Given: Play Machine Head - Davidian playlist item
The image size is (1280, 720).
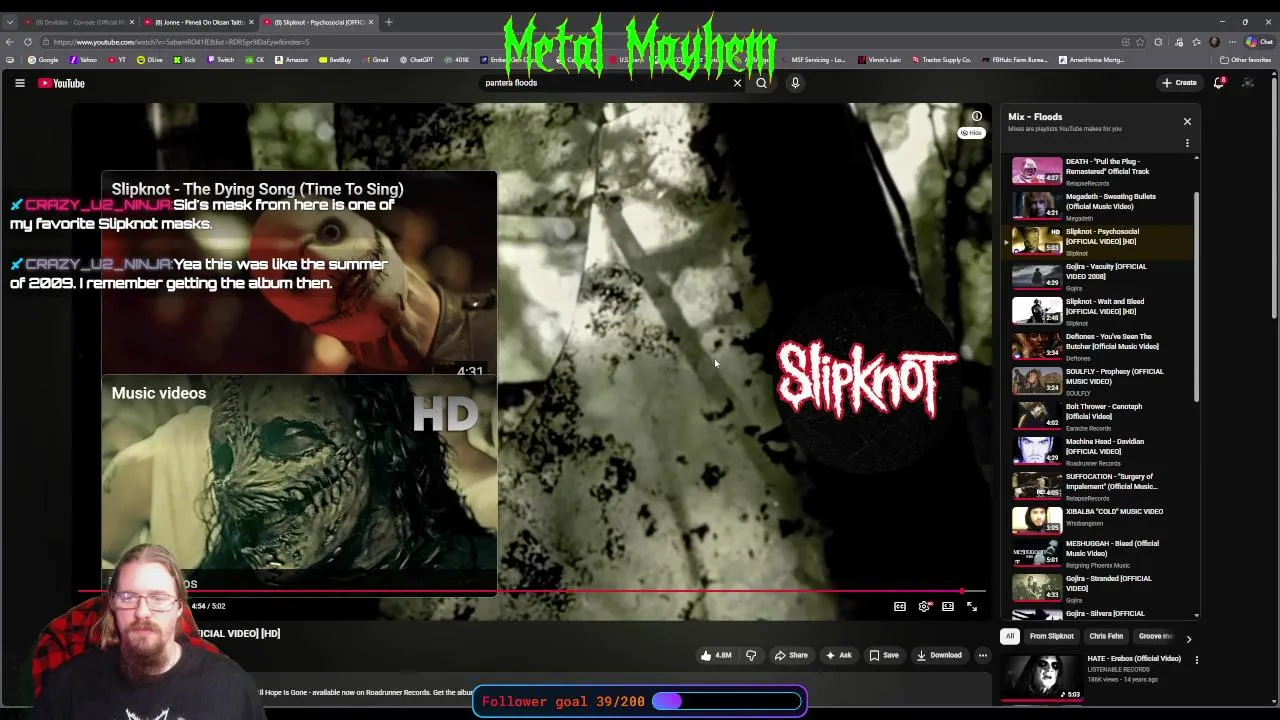Looking at the screenshot, I should click(1100, 451).
